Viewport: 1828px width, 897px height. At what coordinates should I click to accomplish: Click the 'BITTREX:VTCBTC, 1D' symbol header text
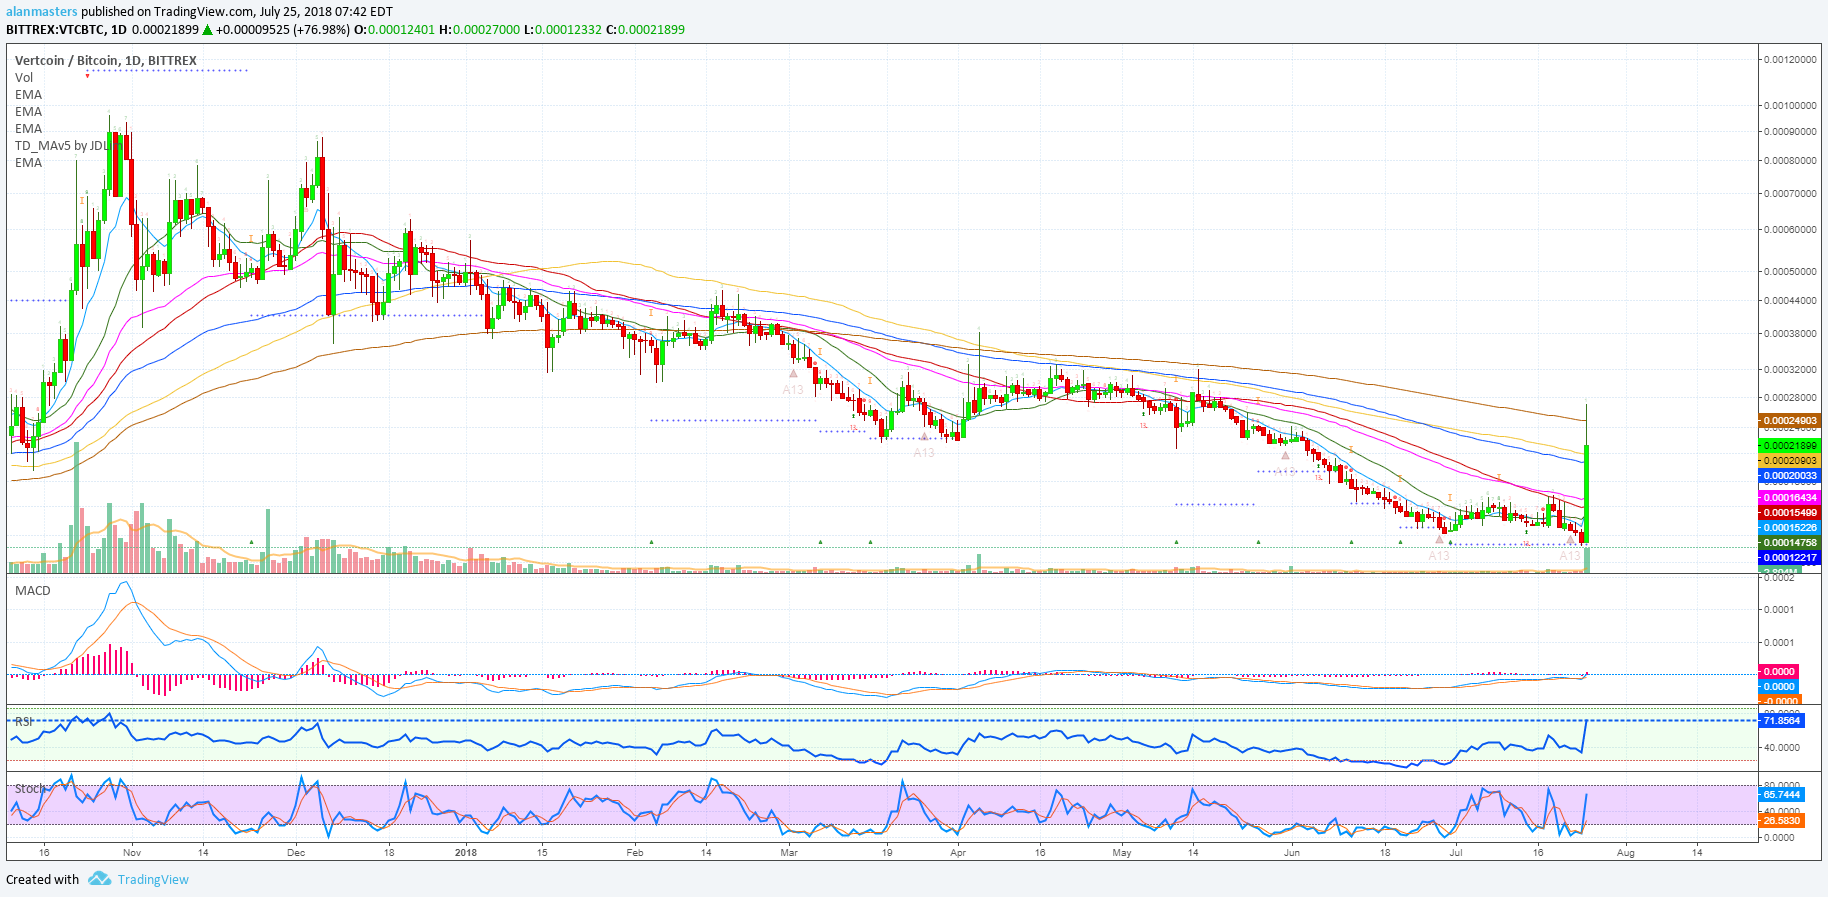point(66,30)
